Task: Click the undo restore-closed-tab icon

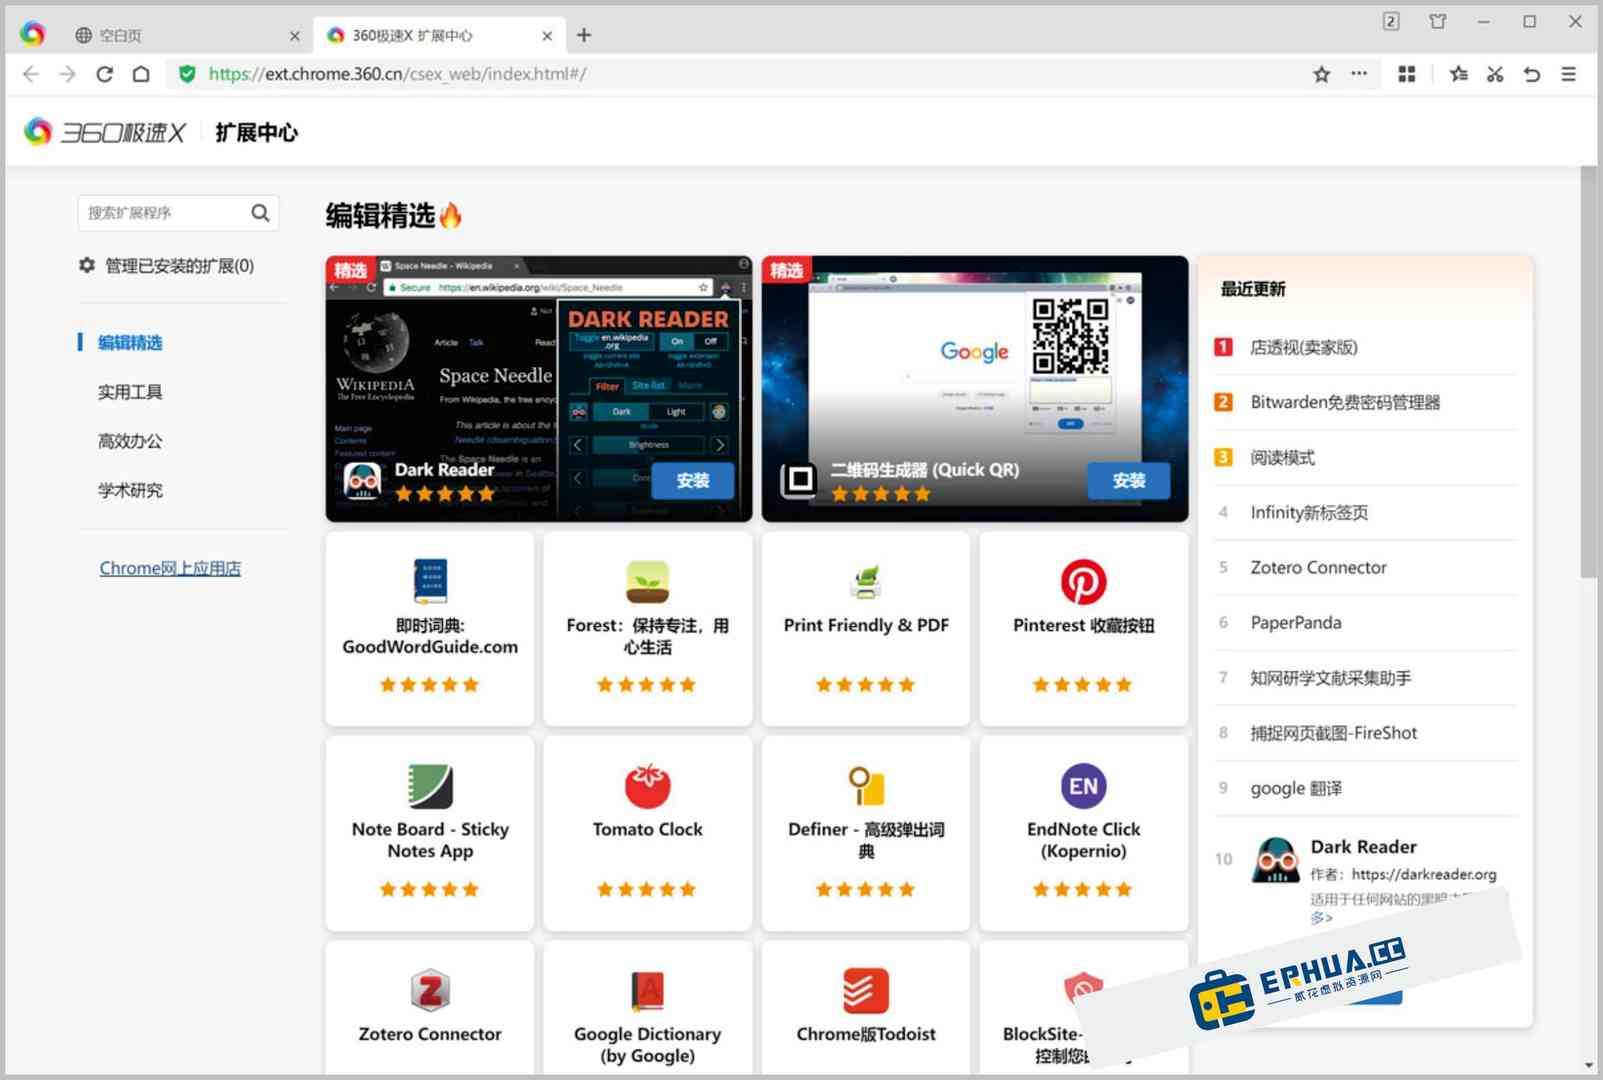Action: (x=1531, y=74)
